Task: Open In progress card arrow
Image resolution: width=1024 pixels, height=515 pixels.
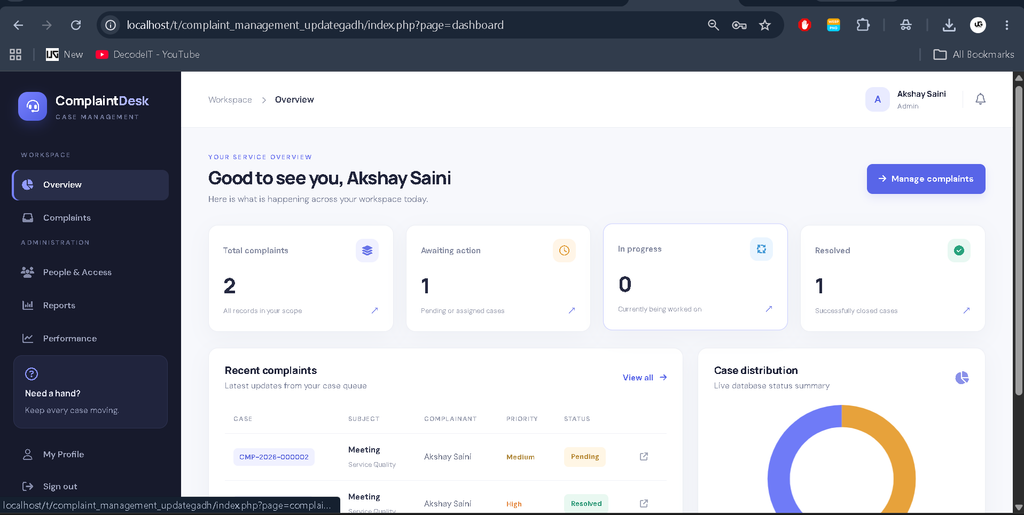Action: (769, 309)
